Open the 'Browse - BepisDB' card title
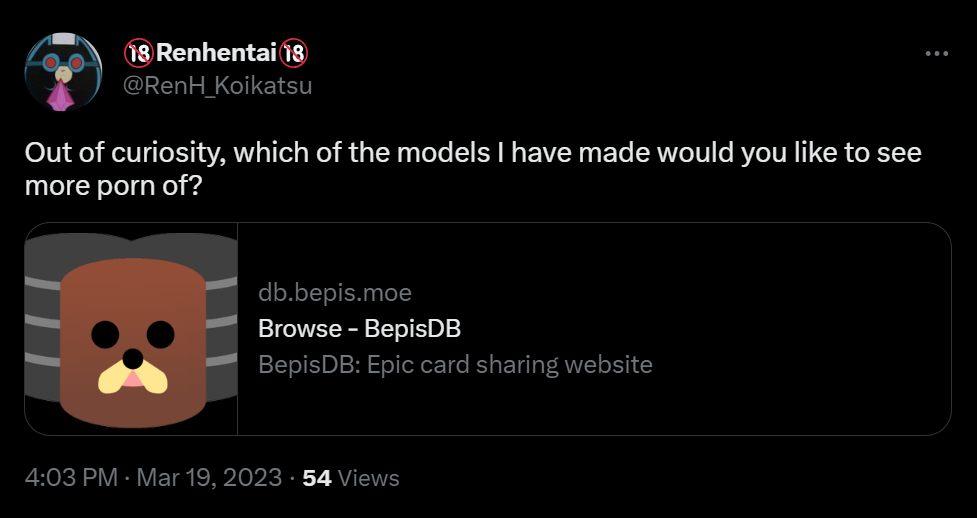This screenshot has width=977, height=518. (360, 328)
